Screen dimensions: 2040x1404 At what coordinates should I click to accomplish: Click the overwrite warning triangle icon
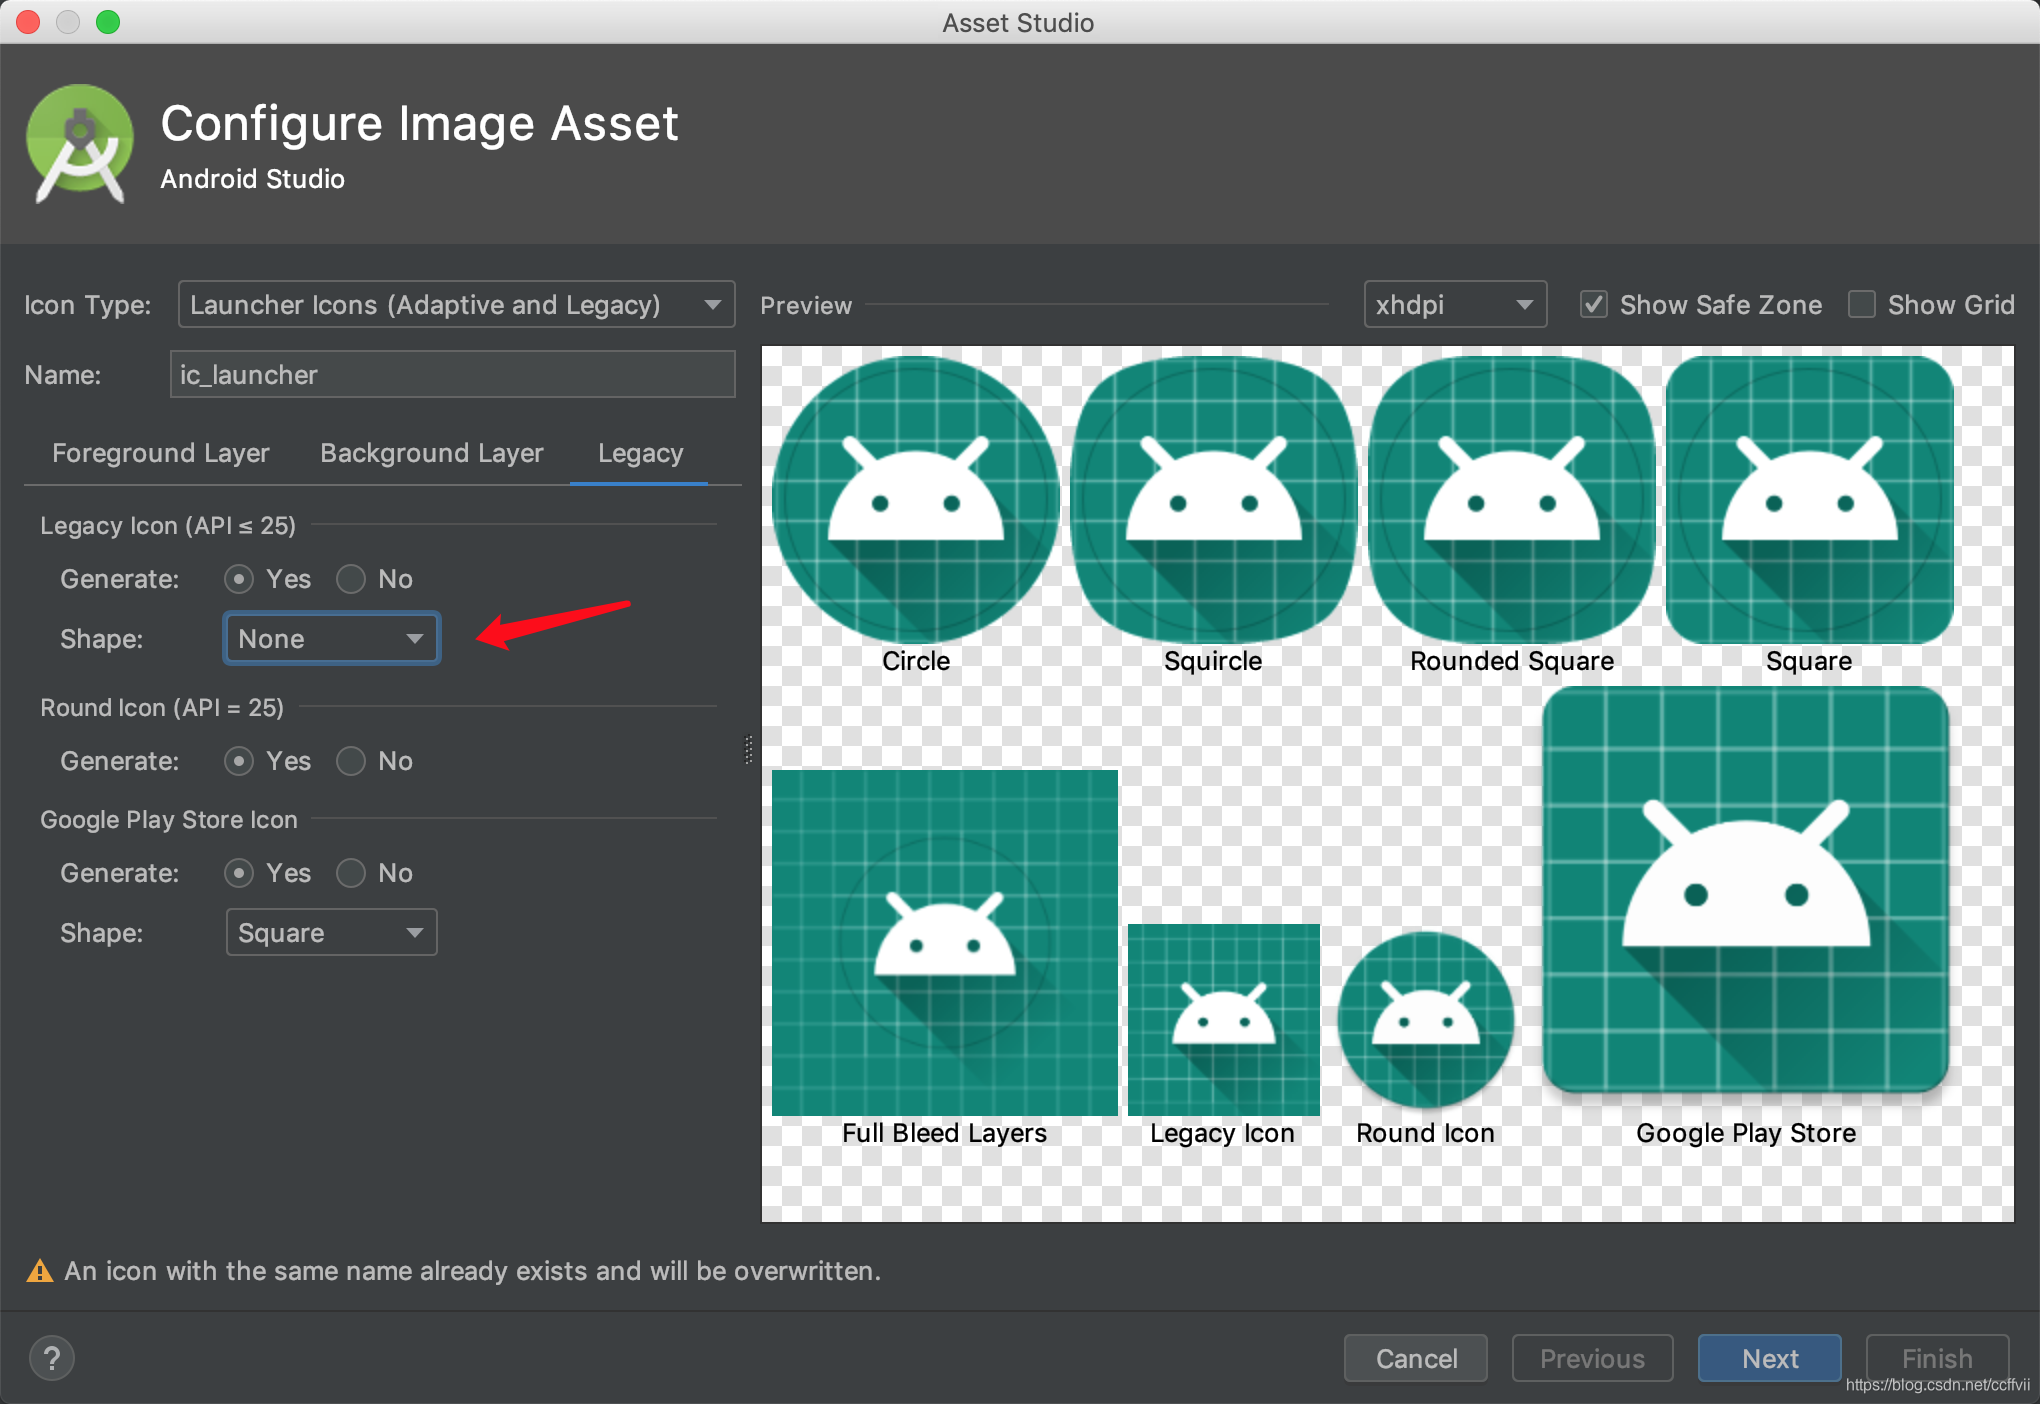point(40,1271)
